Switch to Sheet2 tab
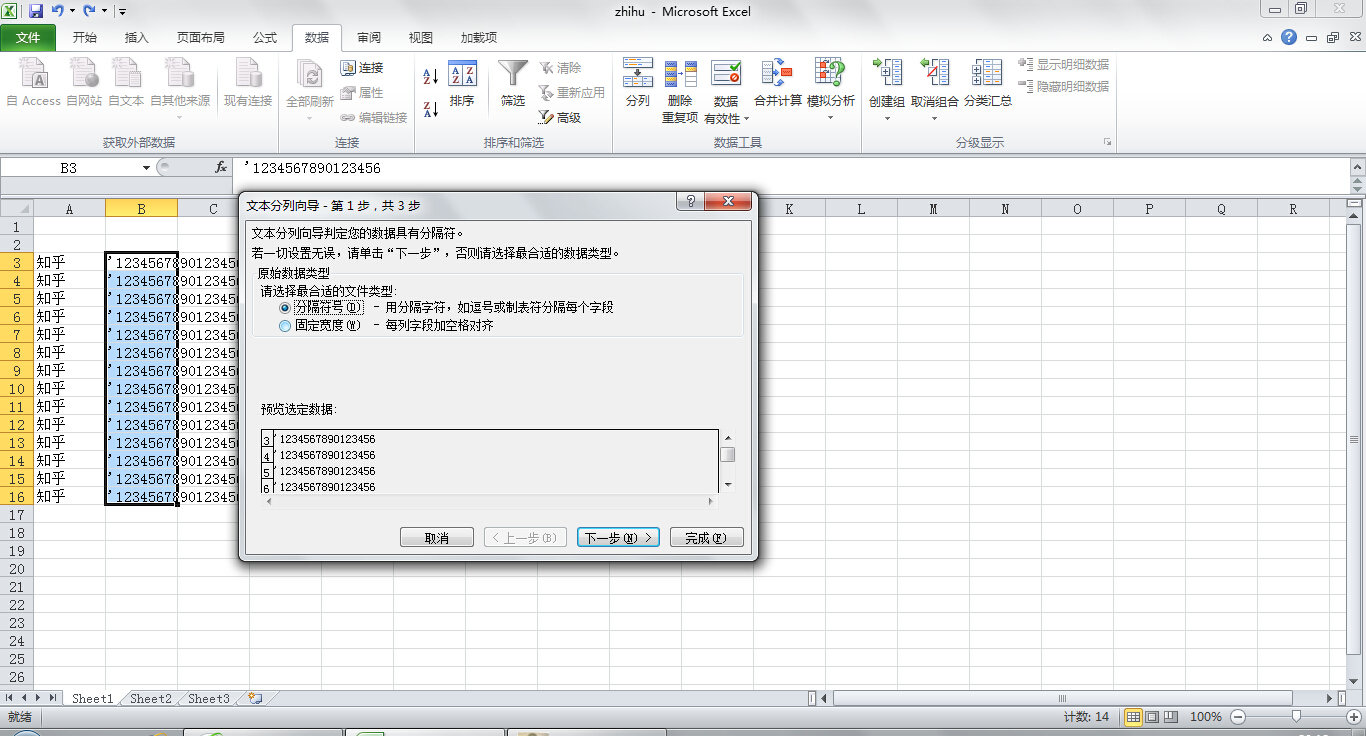1366x736 pixels. [151, 699]
